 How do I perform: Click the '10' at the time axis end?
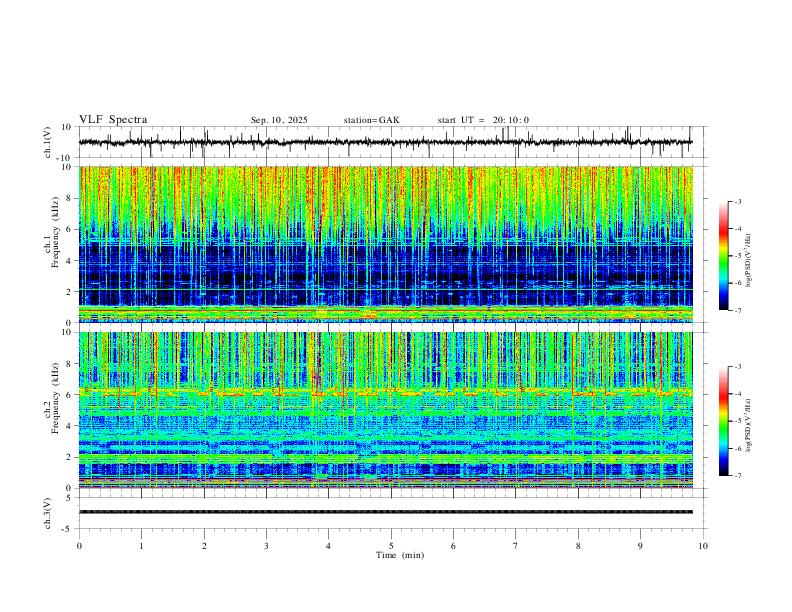pyautogui.click(x=703, y=546)
